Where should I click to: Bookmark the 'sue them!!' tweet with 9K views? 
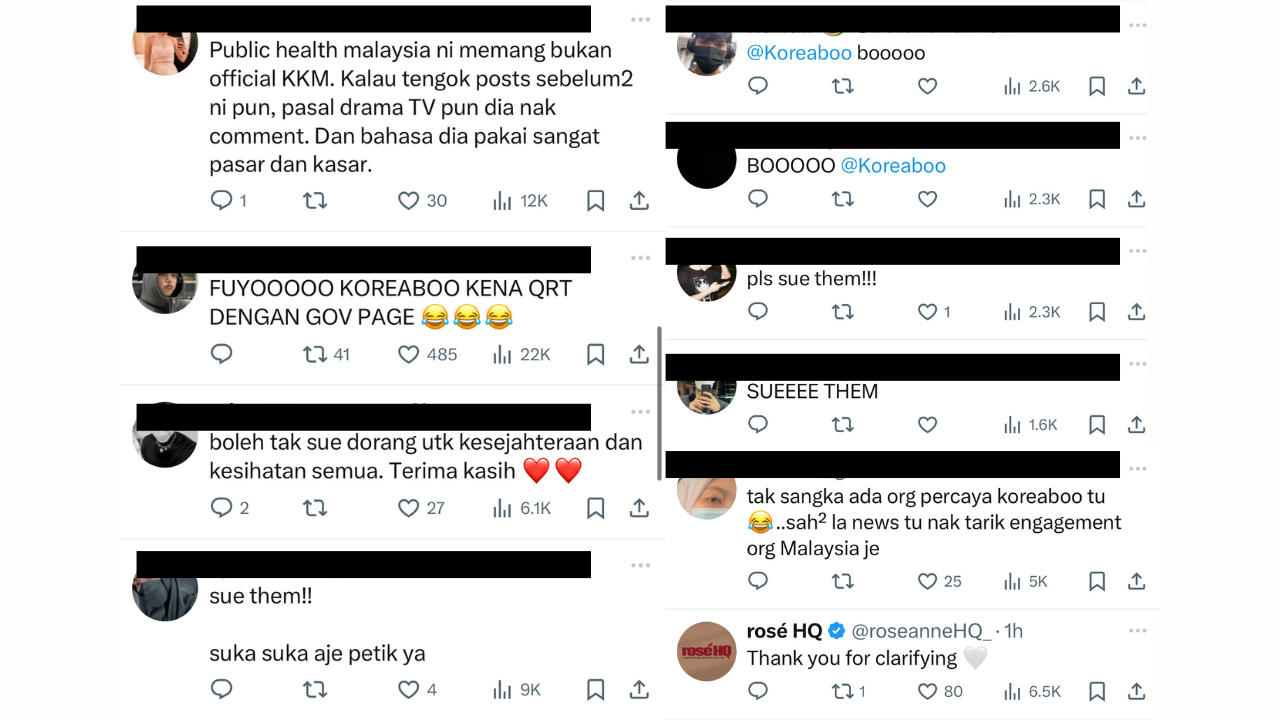coord(595,689)
